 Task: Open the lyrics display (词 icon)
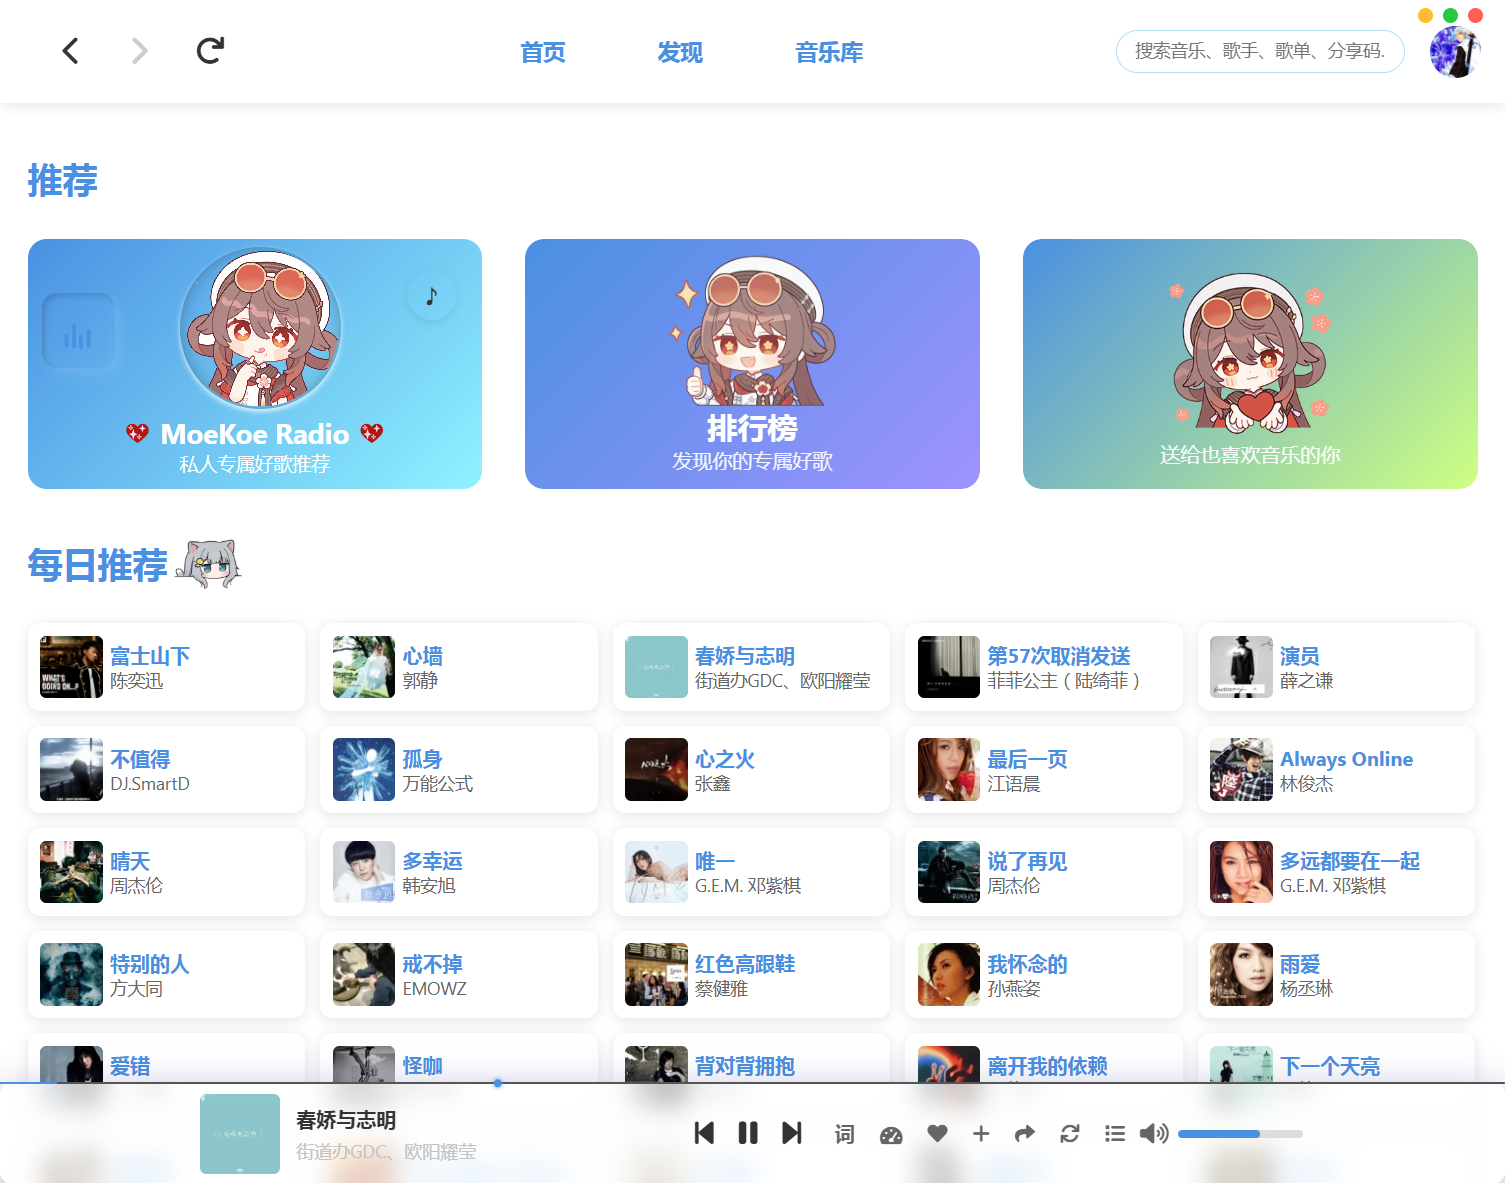coord(844,1133)
